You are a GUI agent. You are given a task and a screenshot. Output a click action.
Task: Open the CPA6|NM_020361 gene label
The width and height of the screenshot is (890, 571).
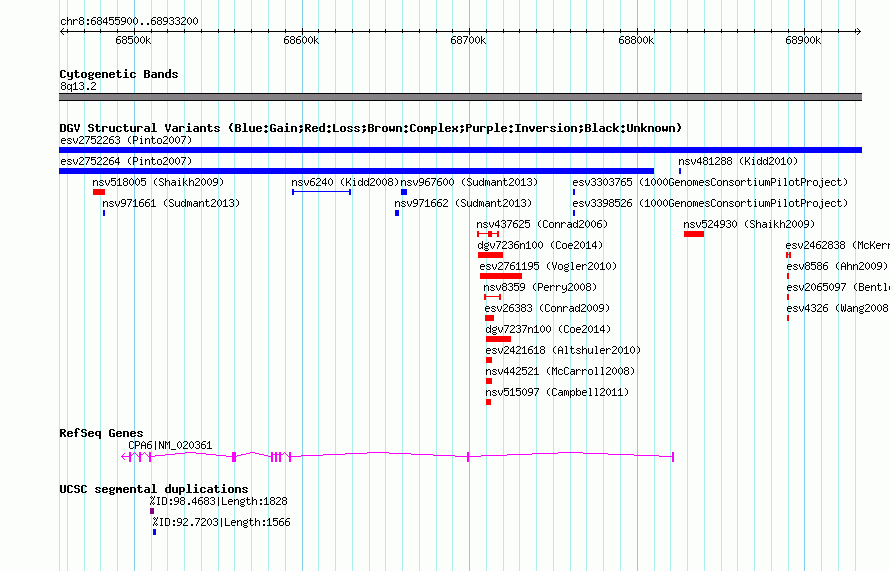tap(170, 446)
